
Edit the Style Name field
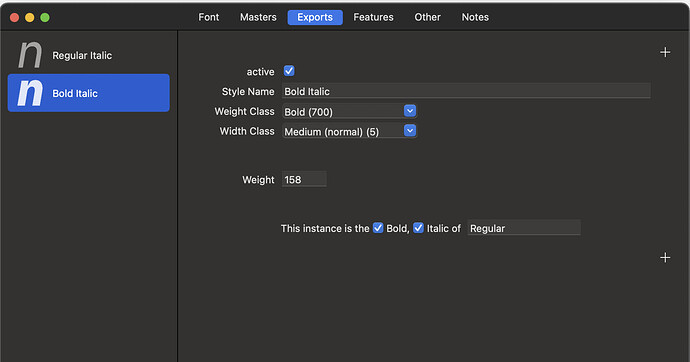pos(466,91)
